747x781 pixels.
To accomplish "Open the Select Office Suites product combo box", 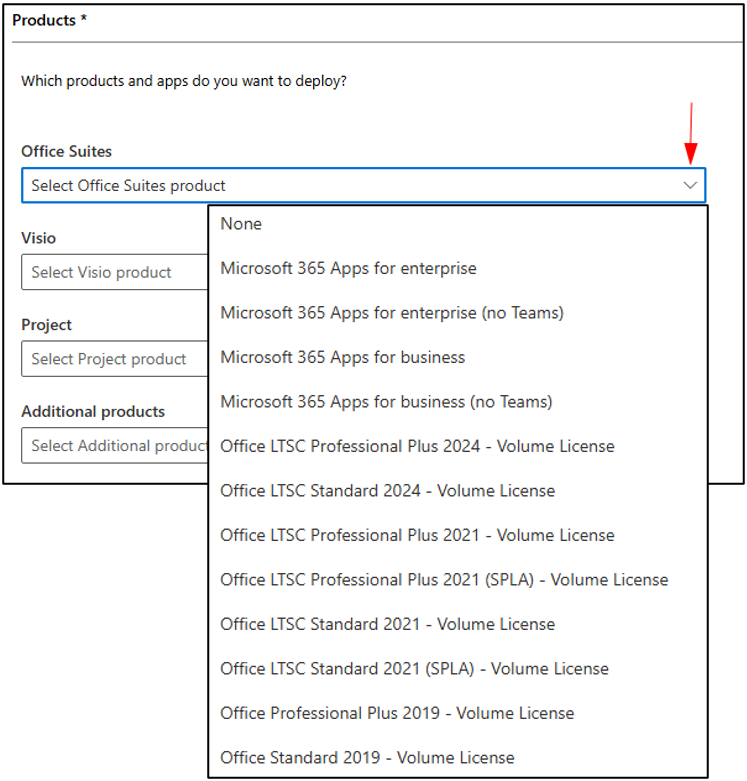I will click(x=364, y=185).
